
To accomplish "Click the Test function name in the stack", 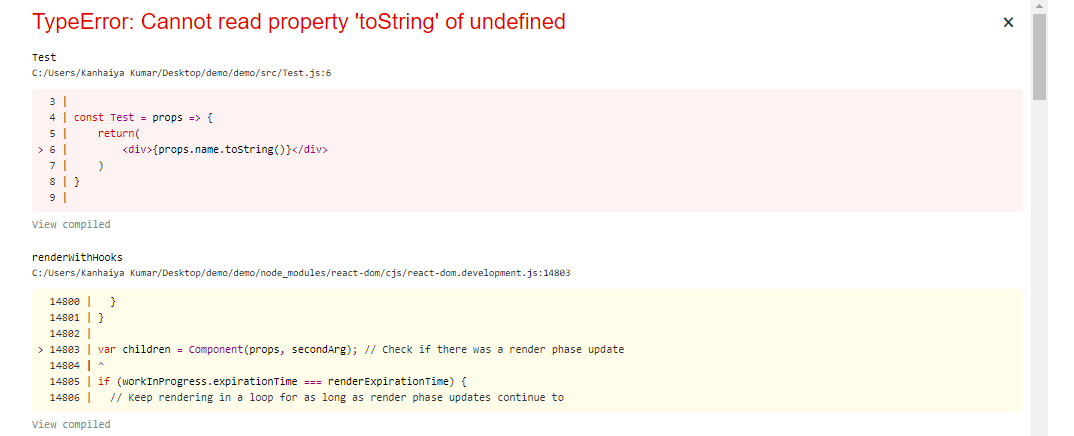I will tap(44, 58).
